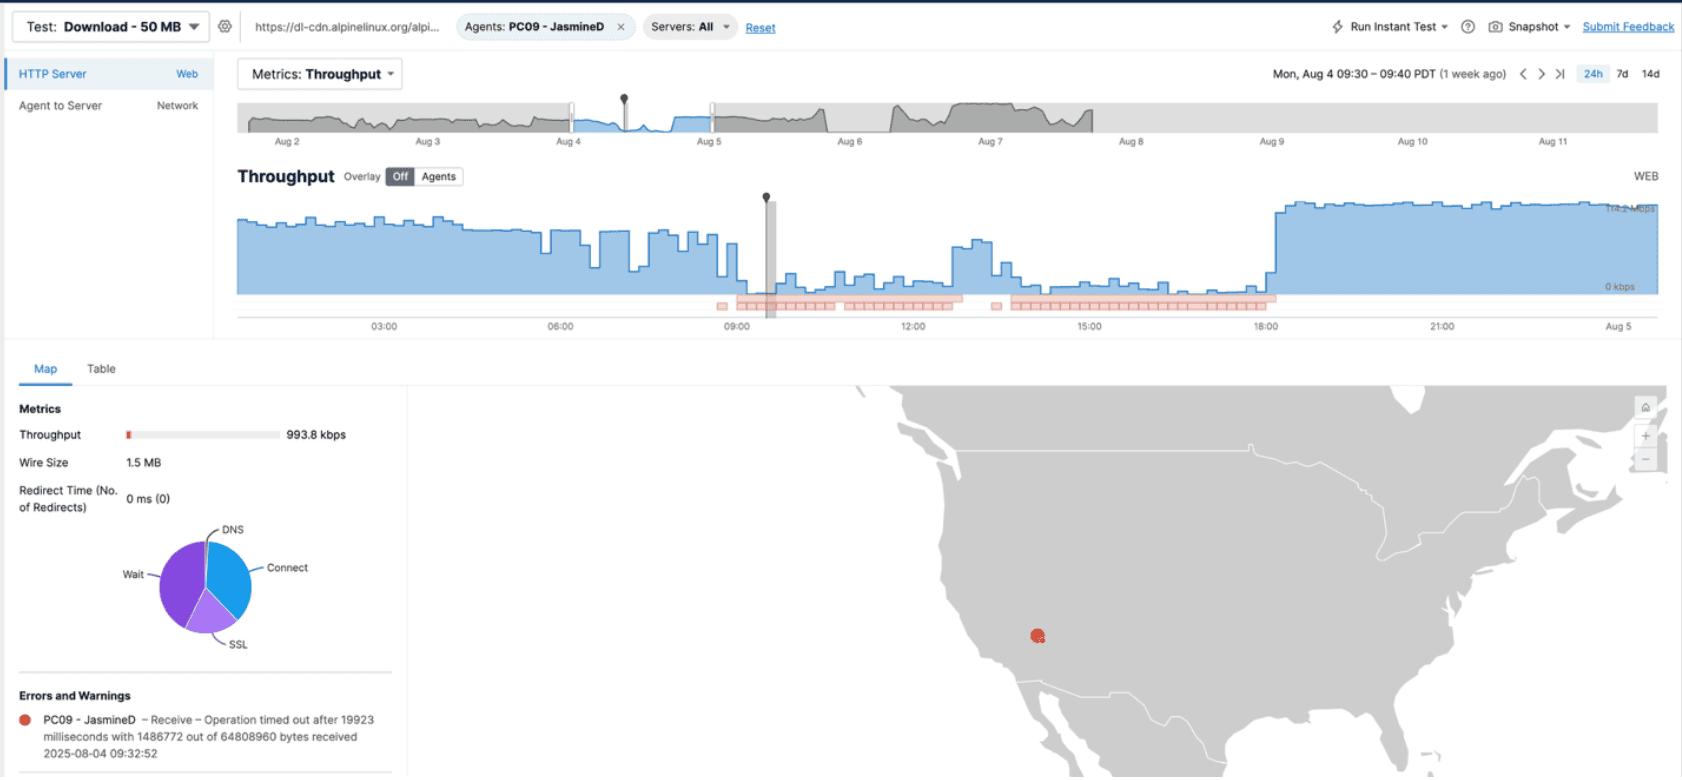Open test settings gear icon
1682x780 pixels.
(x=225, y=27)
